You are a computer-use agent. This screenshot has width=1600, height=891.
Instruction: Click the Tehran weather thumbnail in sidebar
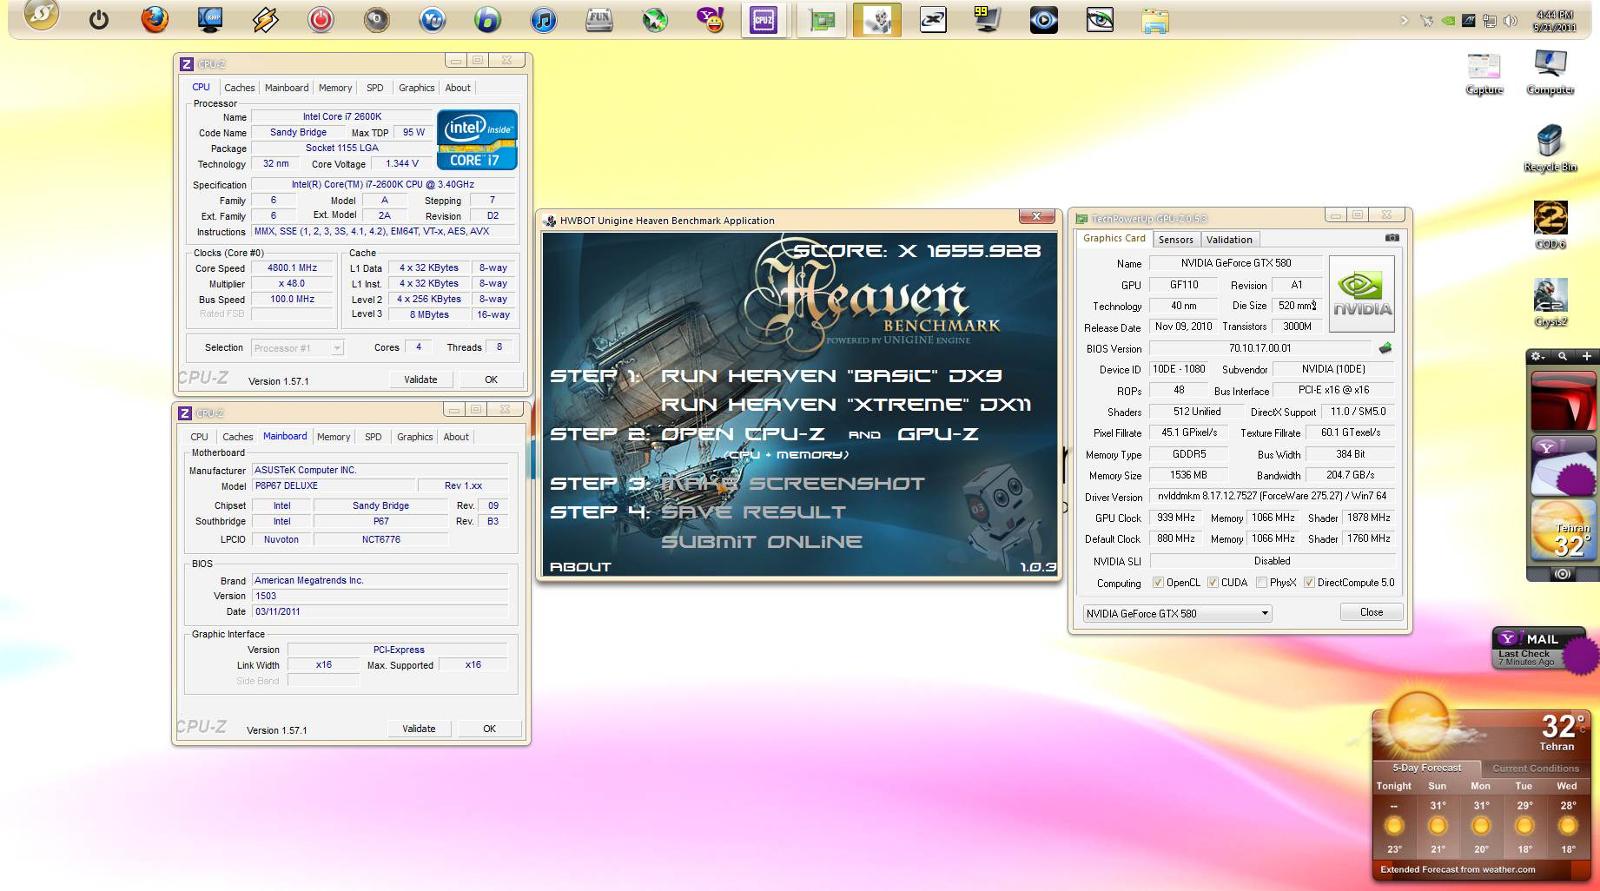(1562, 530)
